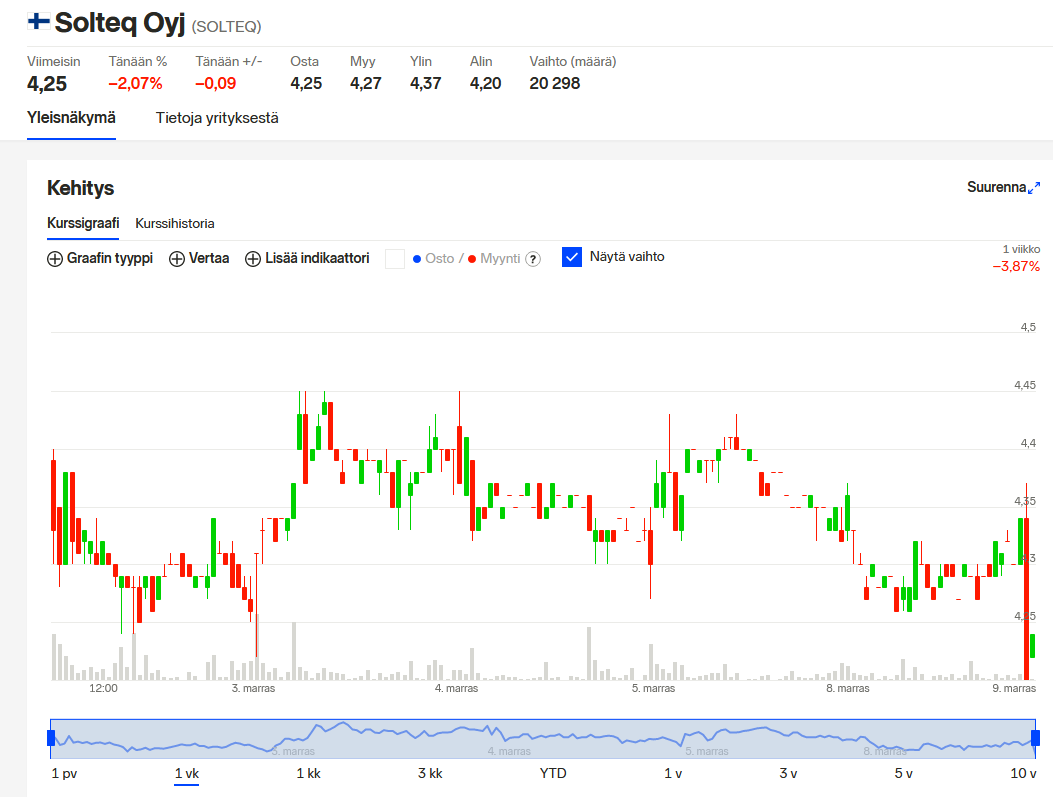Image resolution: width=1053 pixels, height=797 pixels.
Task: Select the 1 vk time range
Action: (187, 773)
